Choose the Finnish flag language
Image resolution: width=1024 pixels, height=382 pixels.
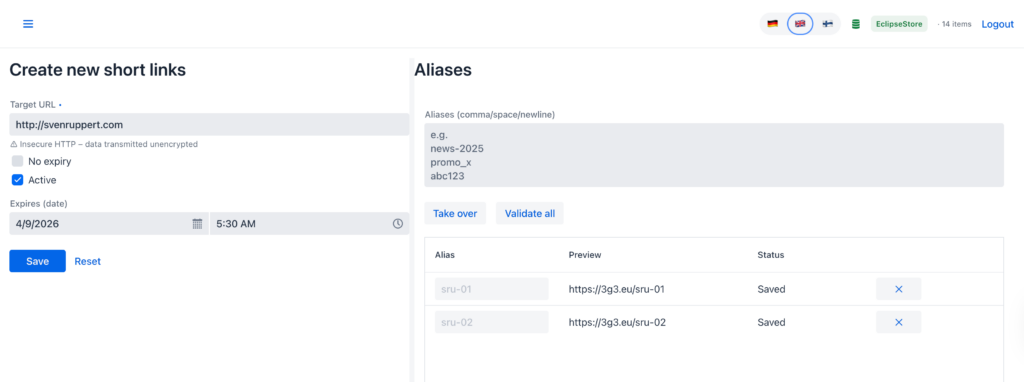pos(827,24)
